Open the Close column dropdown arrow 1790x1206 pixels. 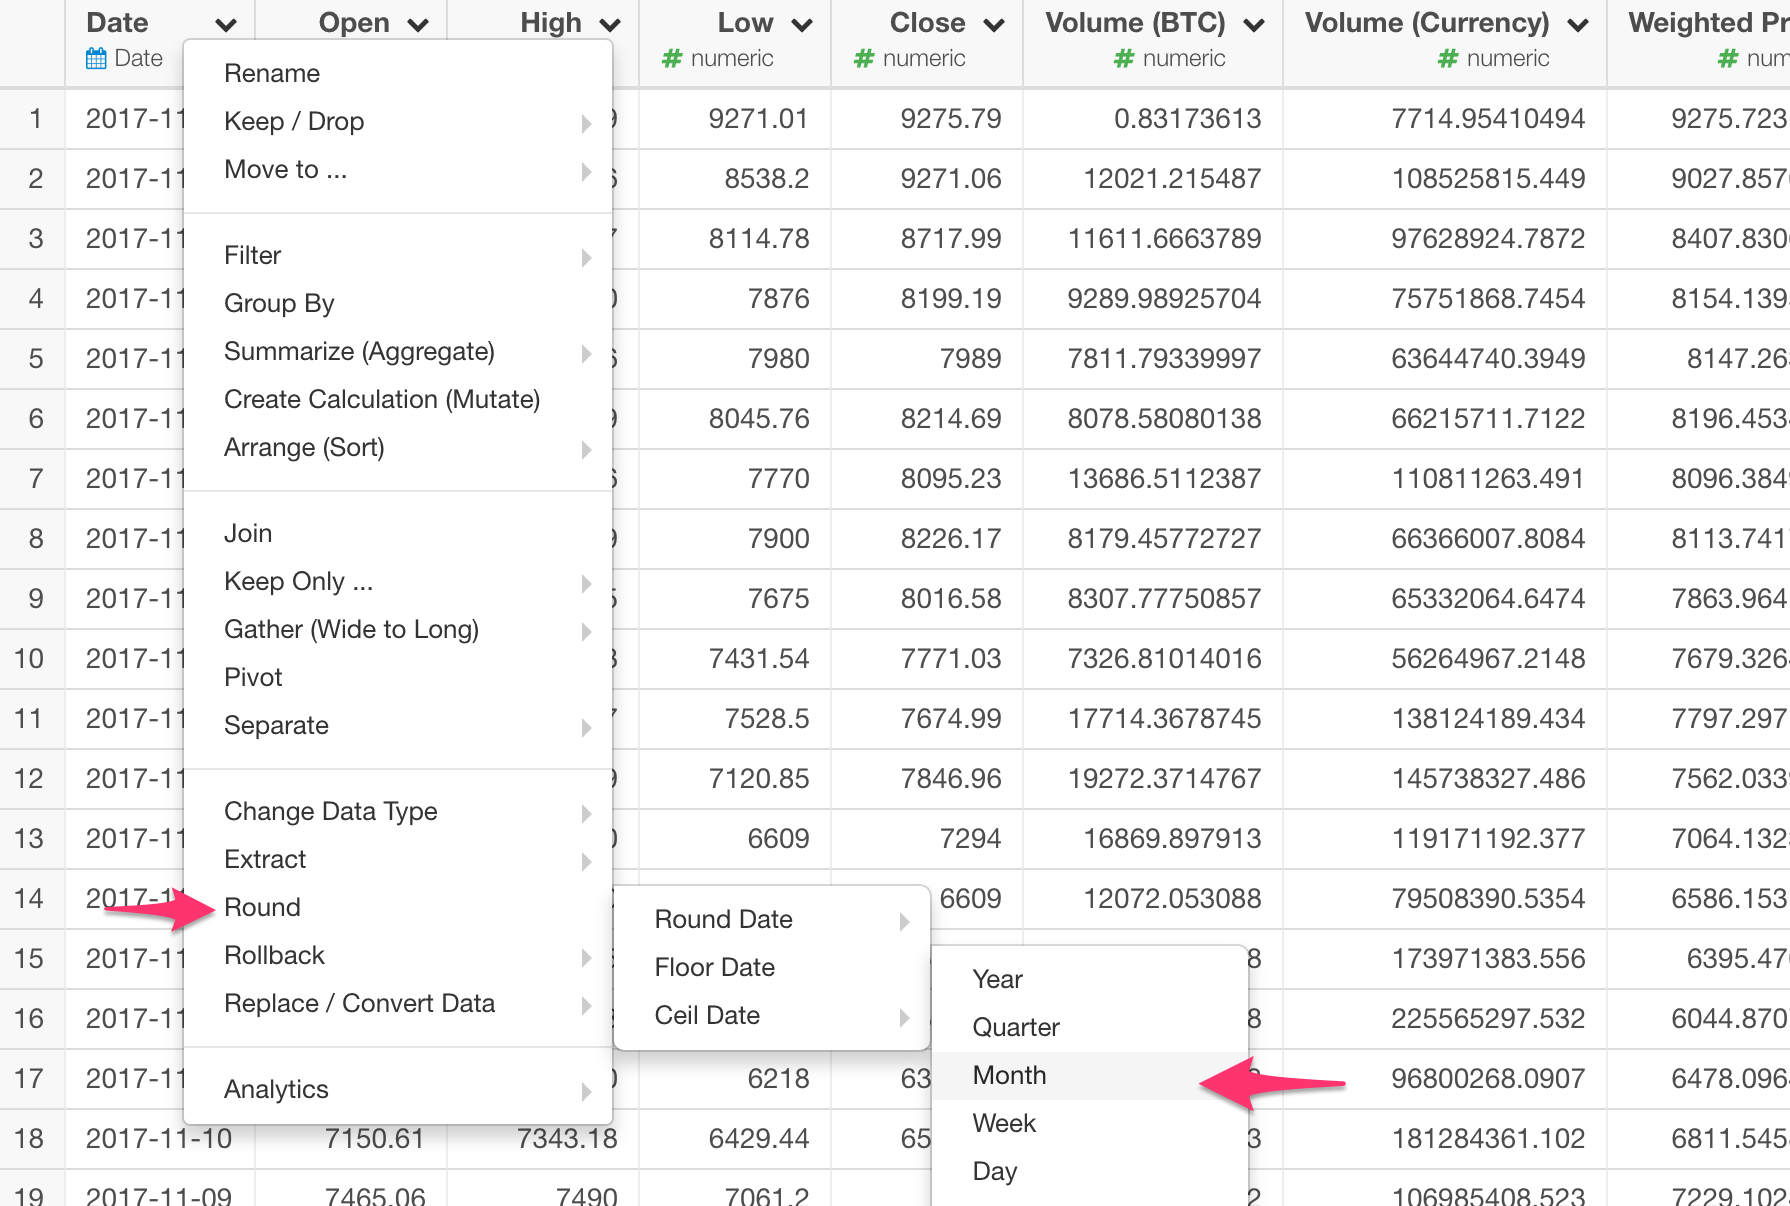point(994,25)
